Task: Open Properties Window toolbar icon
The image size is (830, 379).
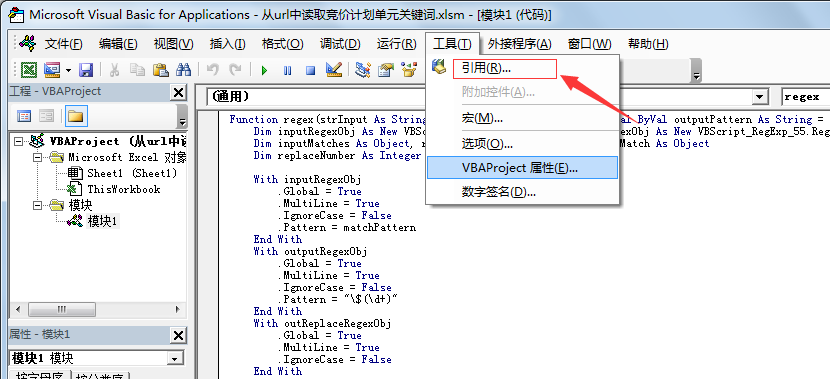Action: pos(386,70)
